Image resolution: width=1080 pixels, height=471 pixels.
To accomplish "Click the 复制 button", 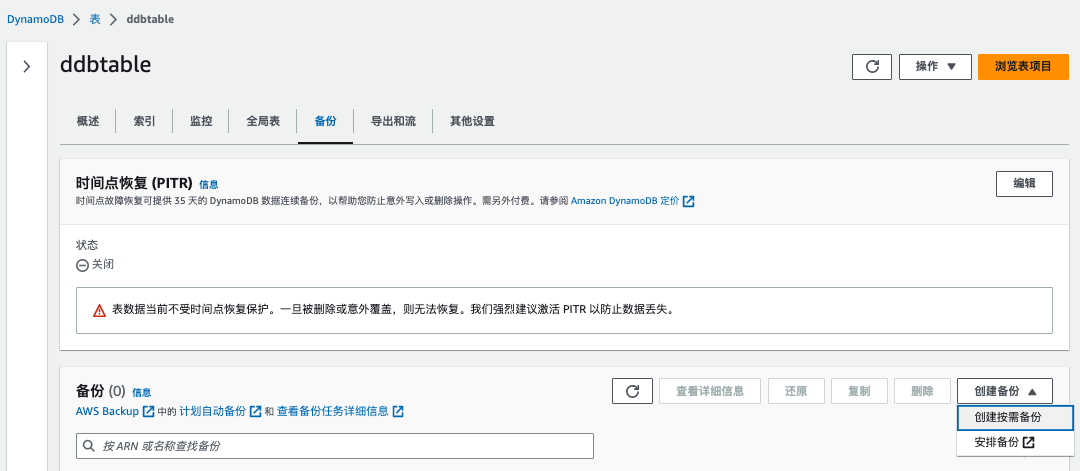I will tap(859, 391).
